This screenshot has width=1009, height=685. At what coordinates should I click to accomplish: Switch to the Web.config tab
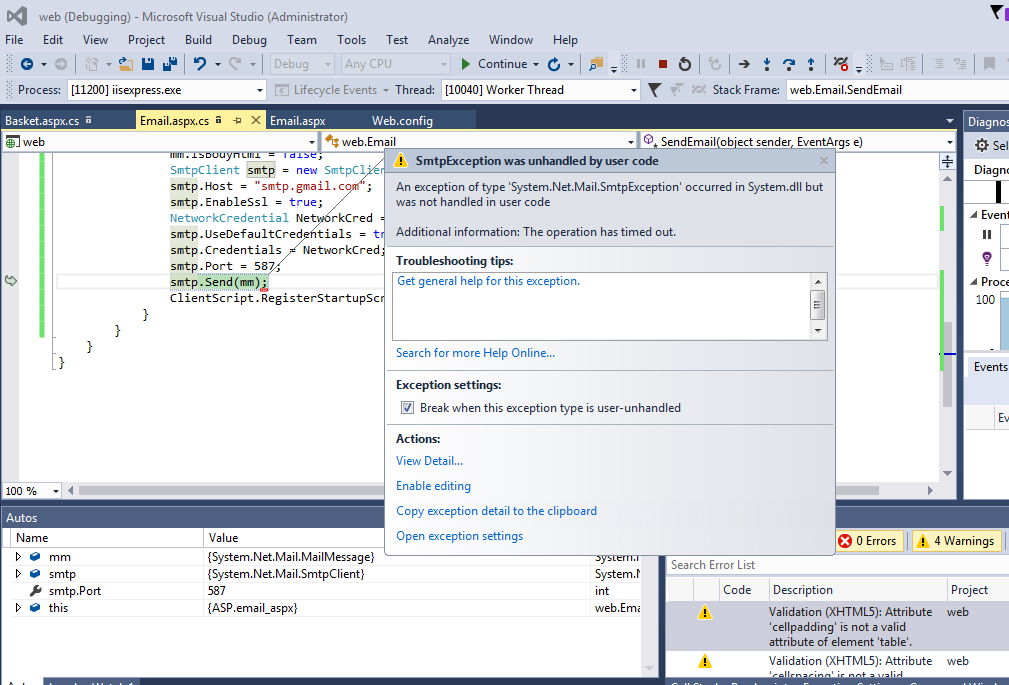coord(402,120)
